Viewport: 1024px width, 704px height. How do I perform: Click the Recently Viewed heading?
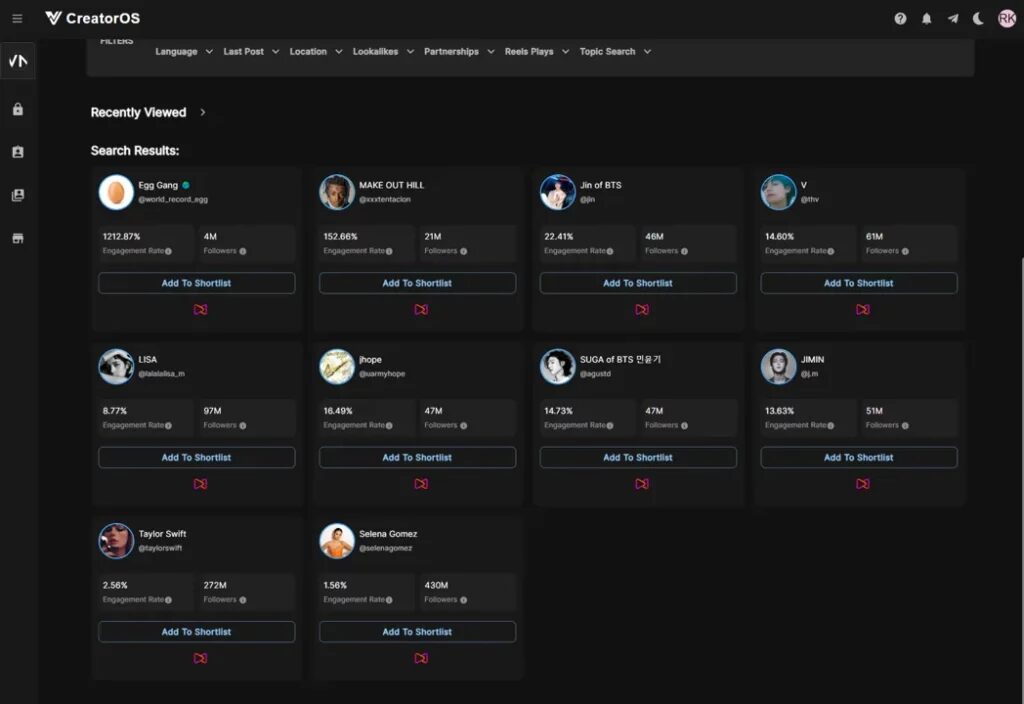click(x=138, y=112)
